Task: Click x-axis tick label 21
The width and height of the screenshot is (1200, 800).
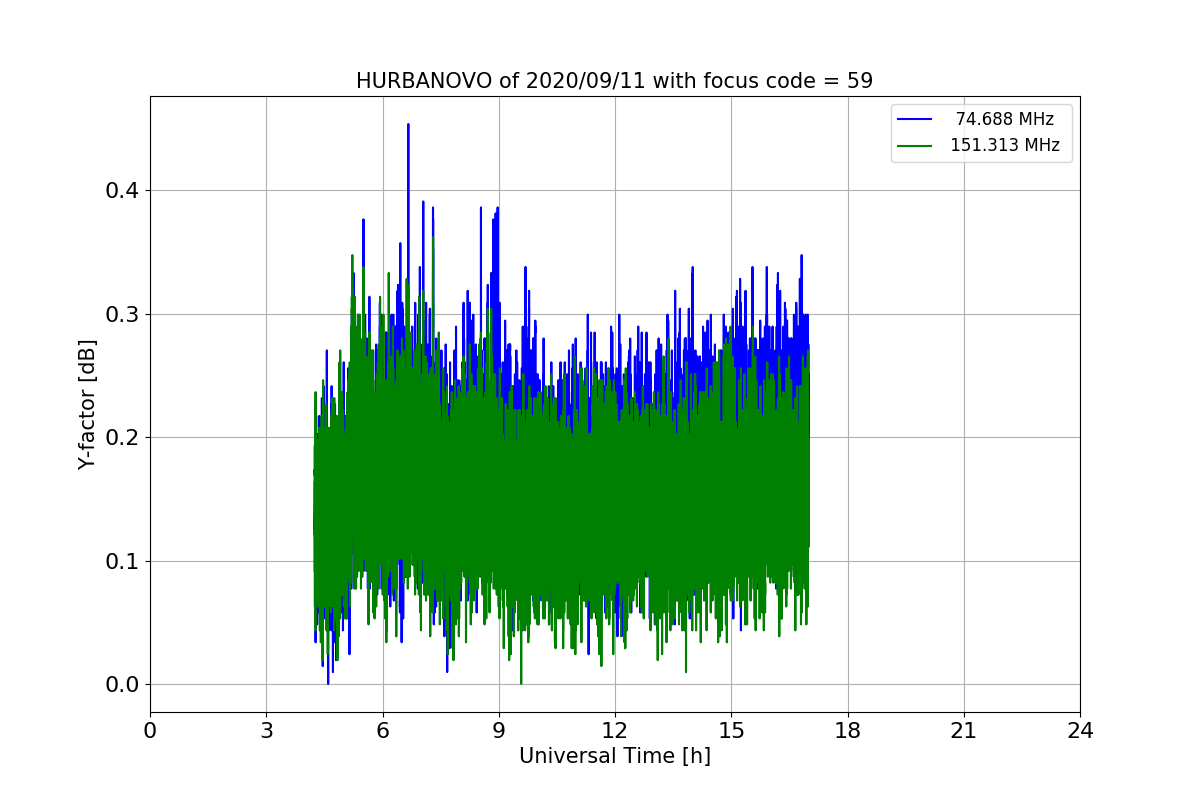Action: 964,731
